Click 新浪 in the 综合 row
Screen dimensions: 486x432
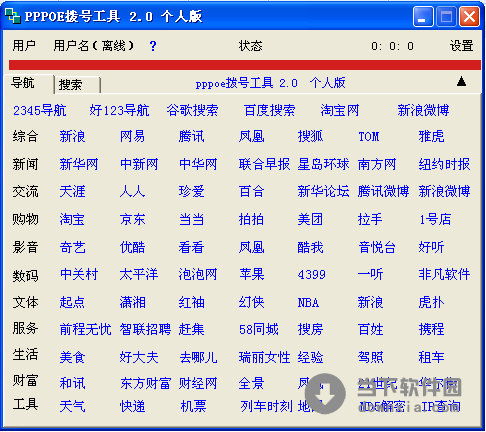tap(72, 136)
